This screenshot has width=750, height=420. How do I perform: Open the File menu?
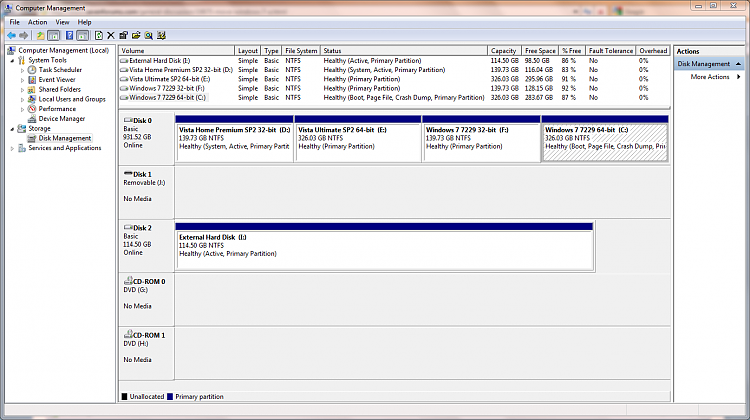point(15,22)
